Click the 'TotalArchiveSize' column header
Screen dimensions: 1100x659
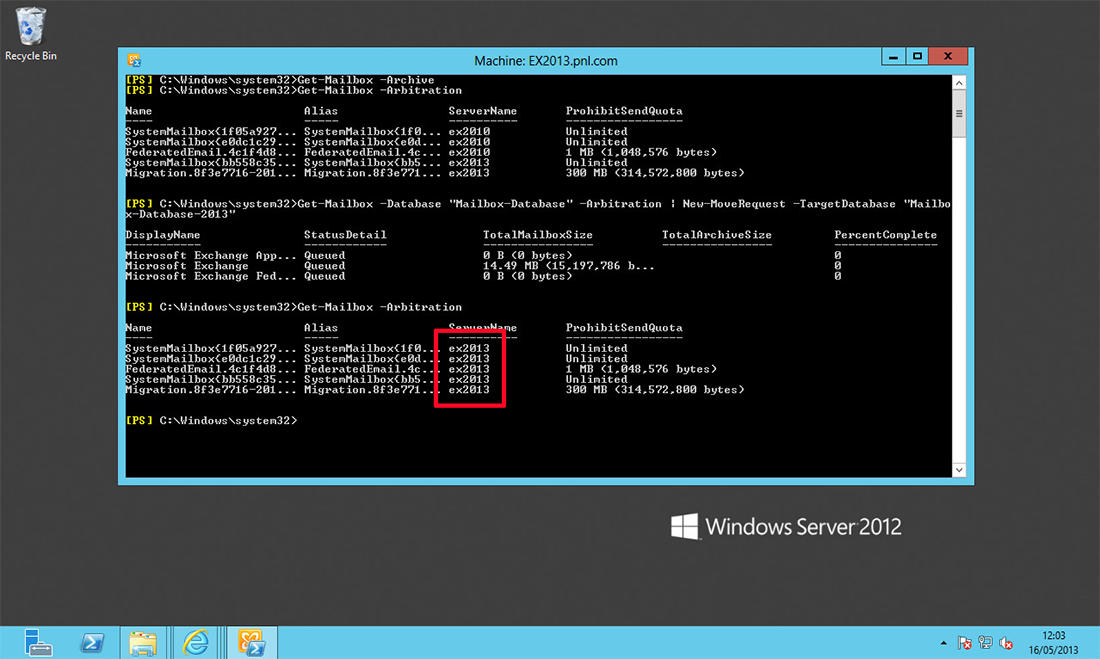pos(716,235)
